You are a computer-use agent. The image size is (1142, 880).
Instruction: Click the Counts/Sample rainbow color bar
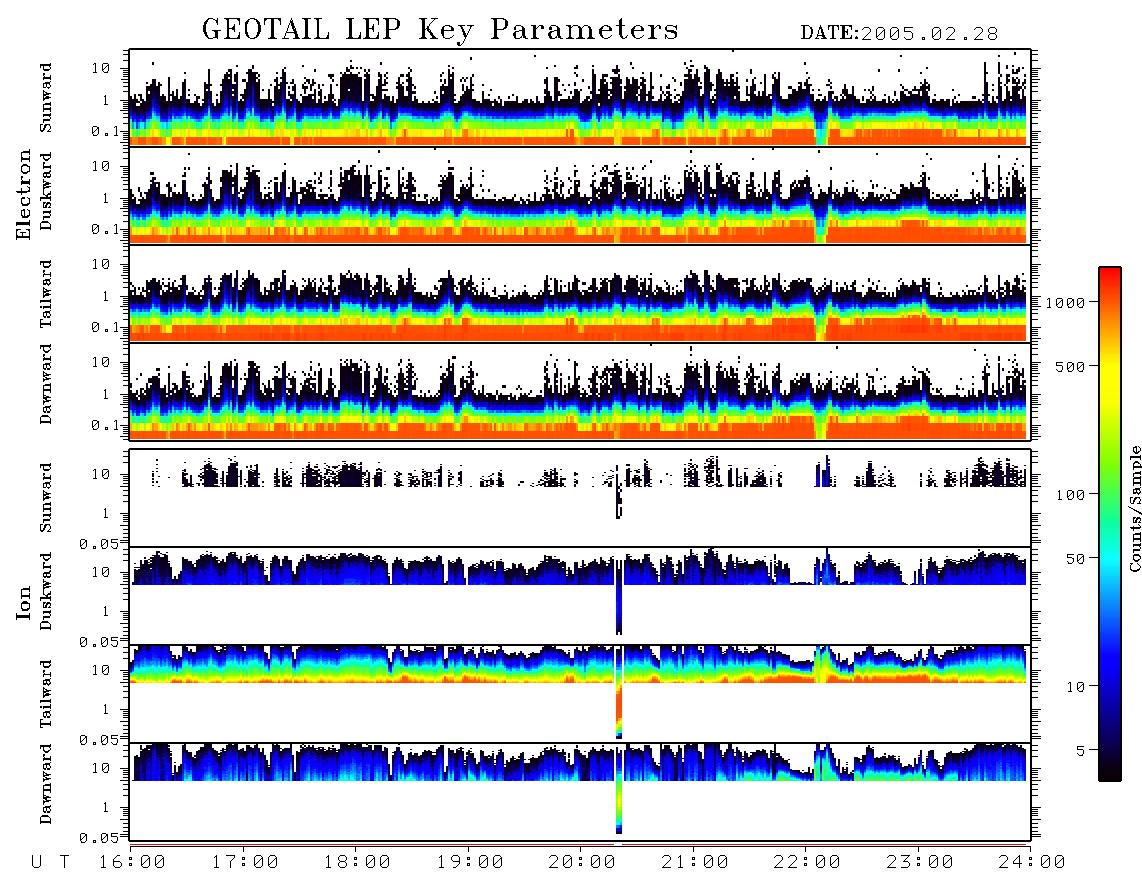pyautogui.click(x=1109, y=524)
